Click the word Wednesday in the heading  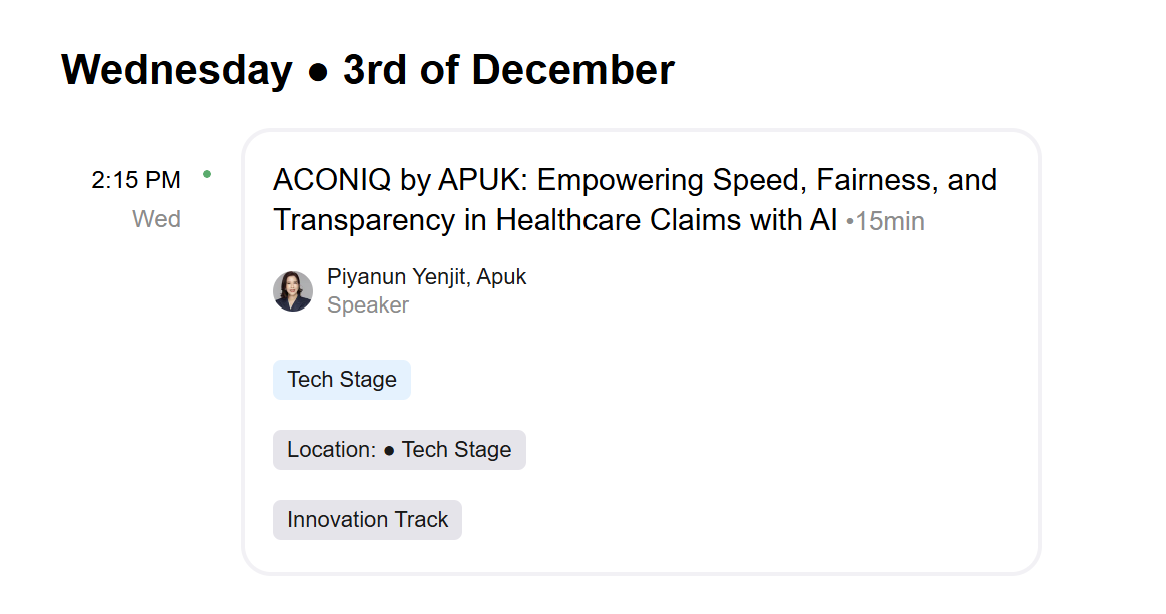[x=177, y=71]
